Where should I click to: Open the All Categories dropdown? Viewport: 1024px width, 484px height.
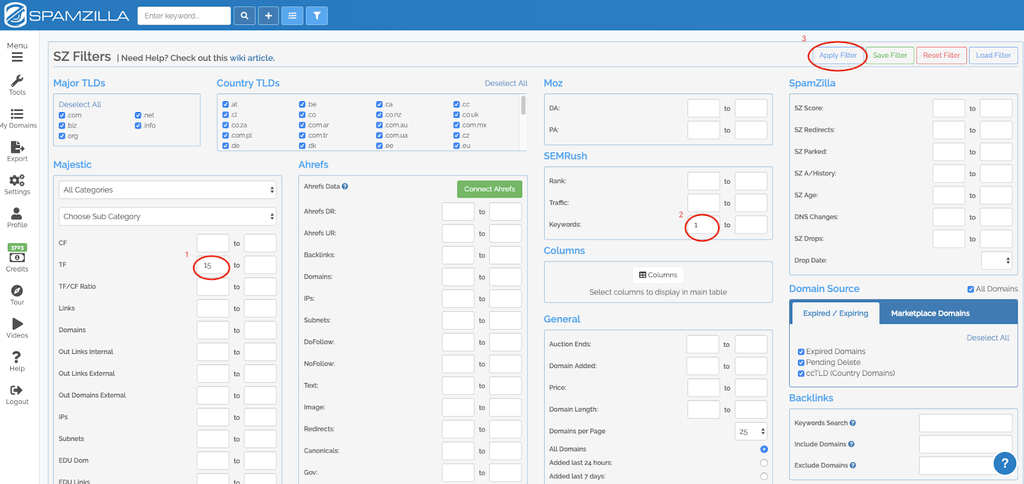tap(167, 190)
